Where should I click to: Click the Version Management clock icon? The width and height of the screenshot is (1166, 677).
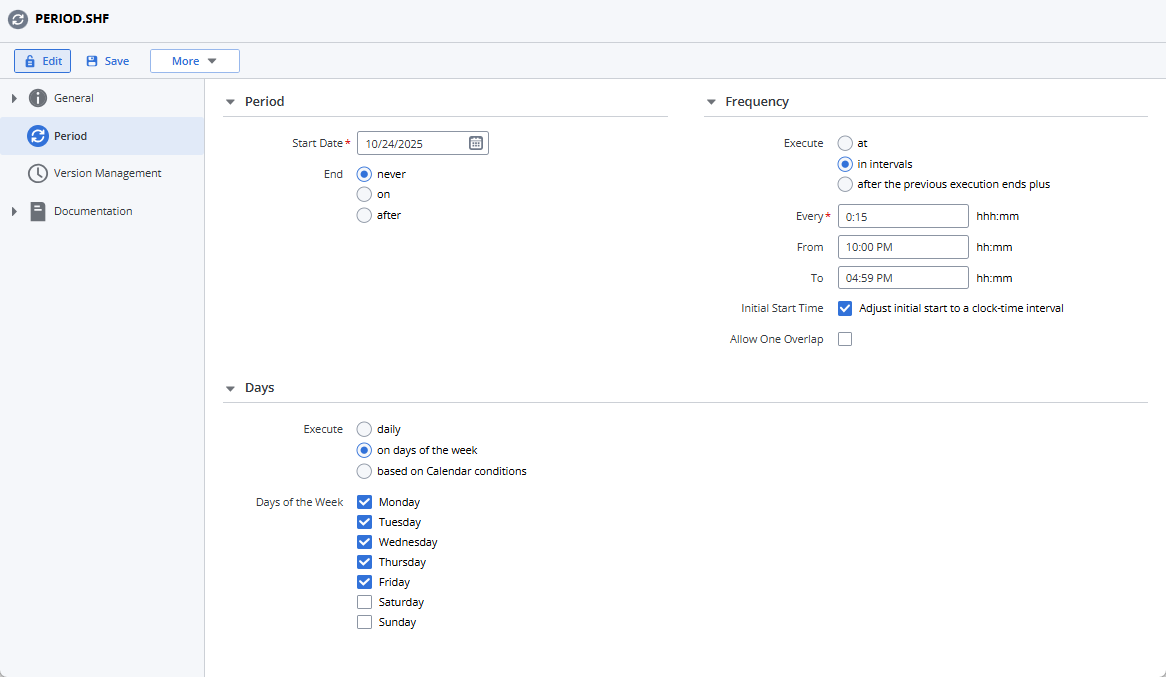[x=36, y=173]
